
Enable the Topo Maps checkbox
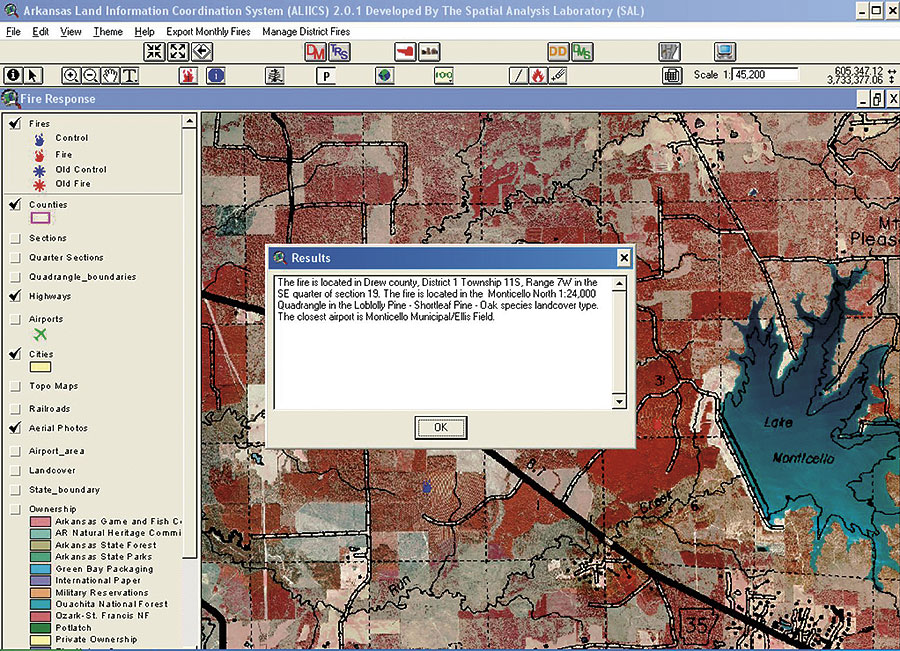(x=15, y=386)
